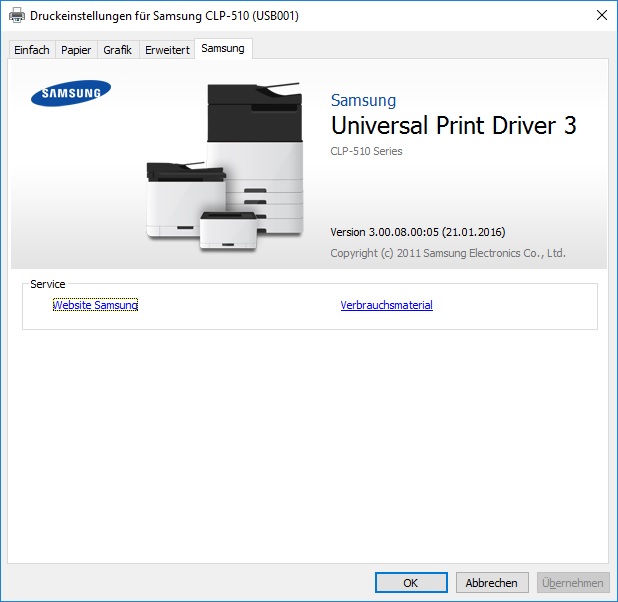
Task: Click the Service group label
Action: click(x=48, y=284)
